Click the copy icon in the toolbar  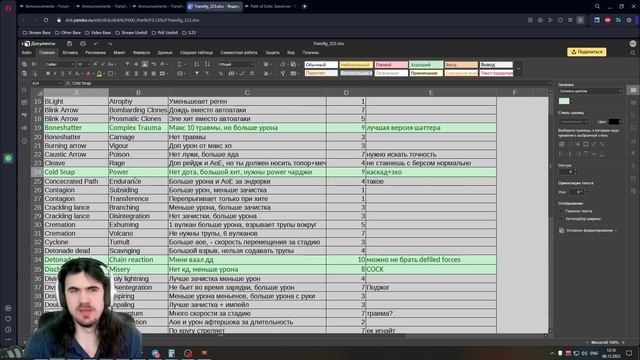(x=24, y=64)
